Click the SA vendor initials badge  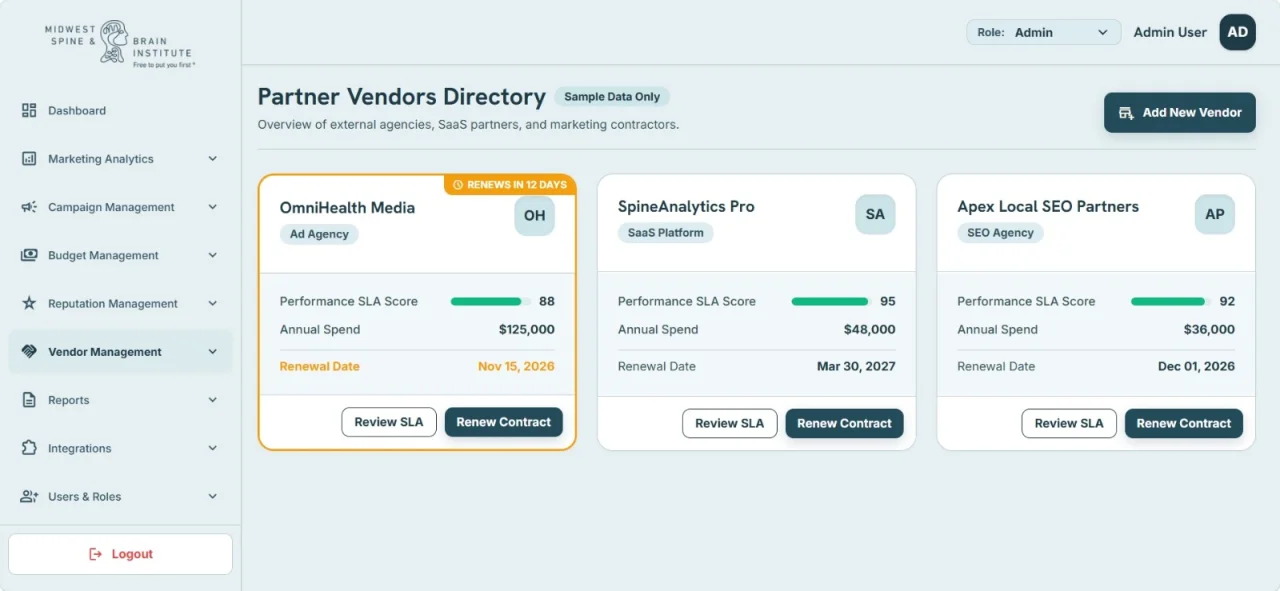tap(875, 214)
